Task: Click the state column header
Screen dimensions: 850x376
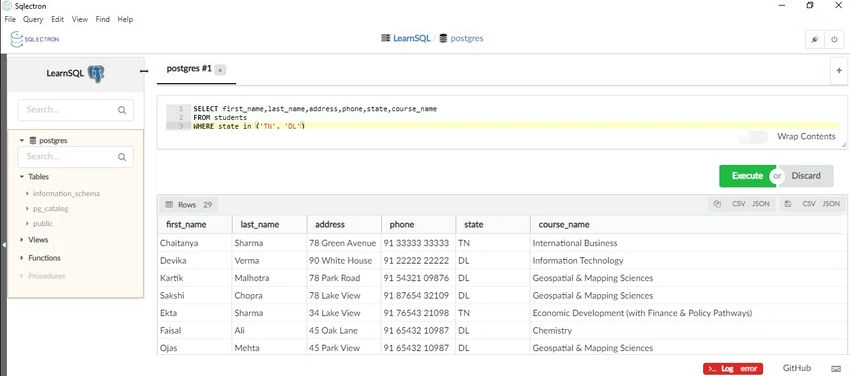Action: [493, 224]
